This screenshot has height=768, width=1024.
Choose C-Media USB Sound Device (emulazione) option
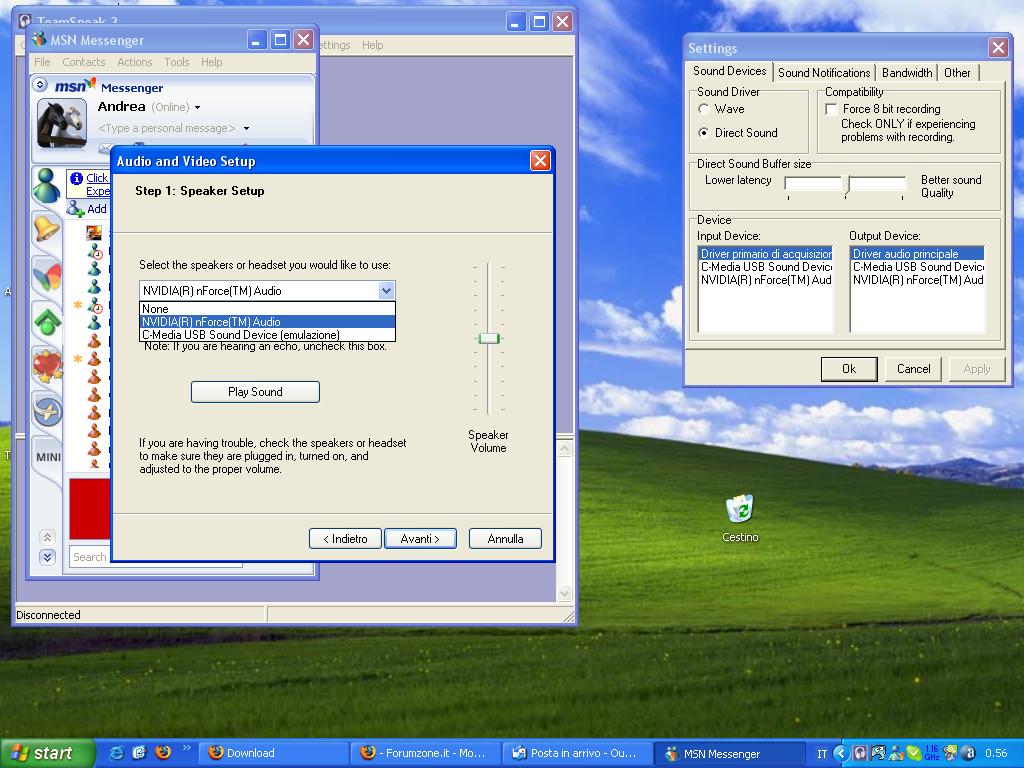pyautogui.click(x=267, y=334)
